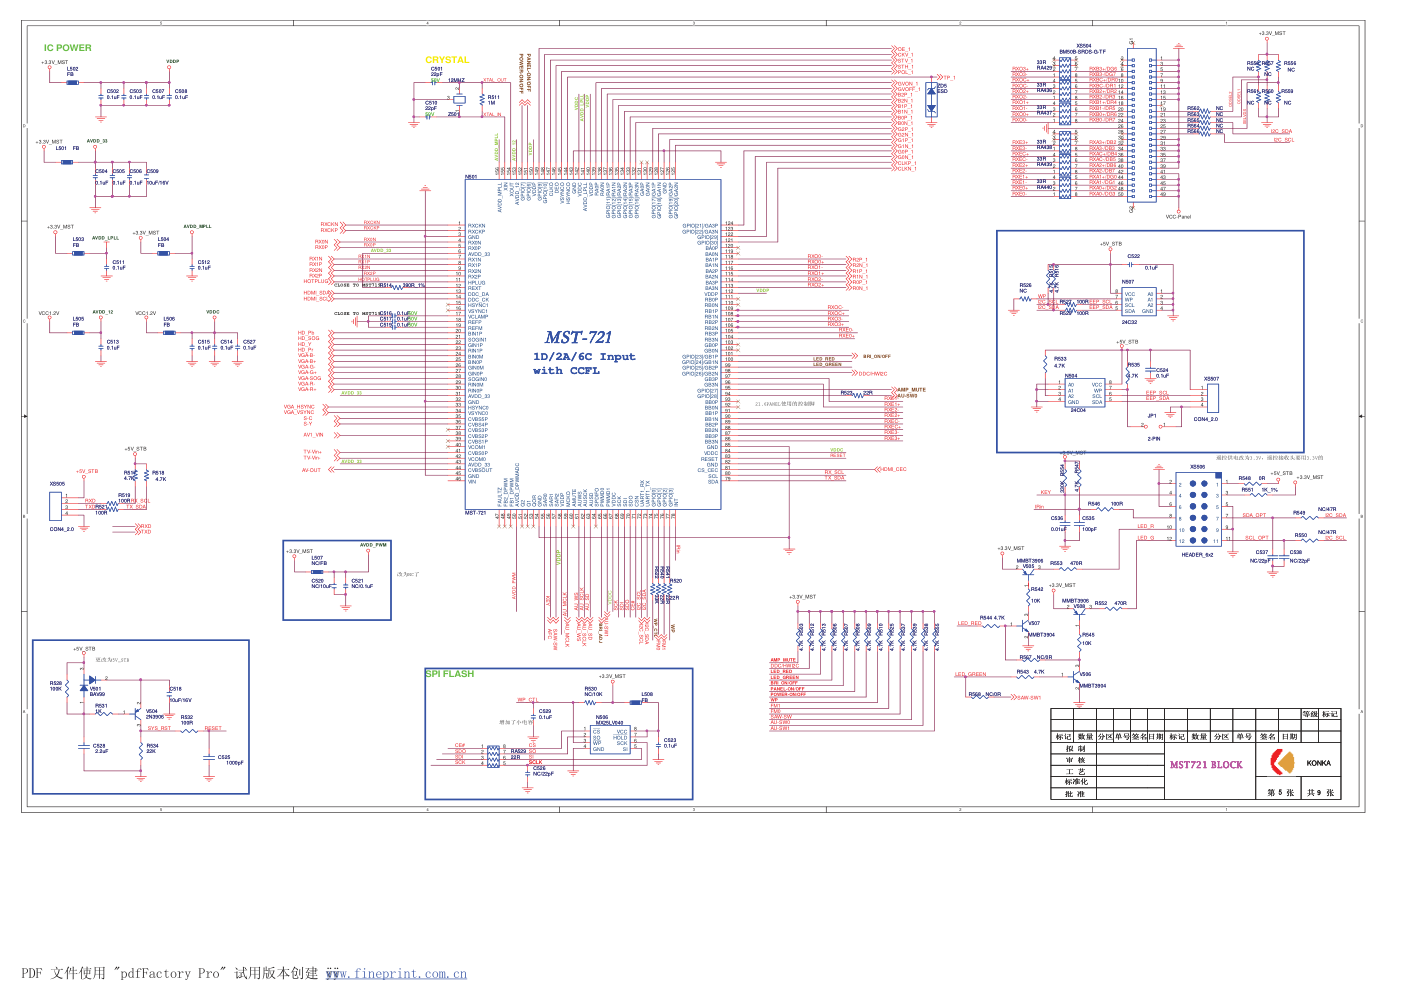Viewport: 1404px width, 993px height.
Task: Click the SPI FLASH section heading
Action: pos(450,674)
